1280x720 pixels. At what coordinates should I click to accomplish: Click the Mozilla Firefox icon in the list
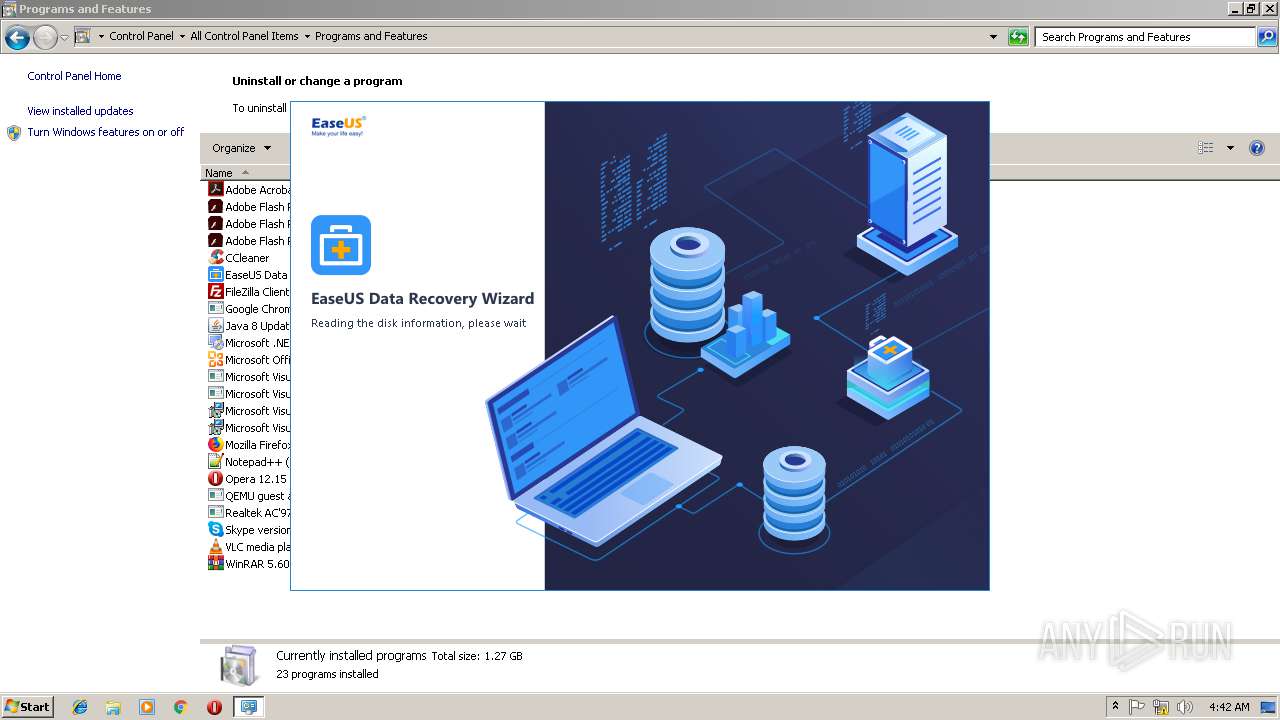coord(215,444)
